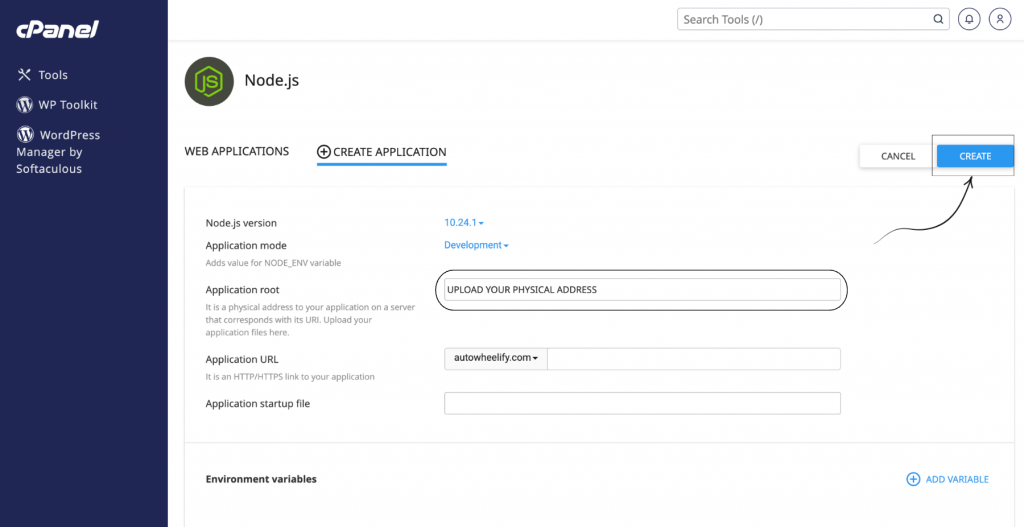Open WP Toolkit in sidebar
The height and width of the screenshot is (527, 1024).
57,104
